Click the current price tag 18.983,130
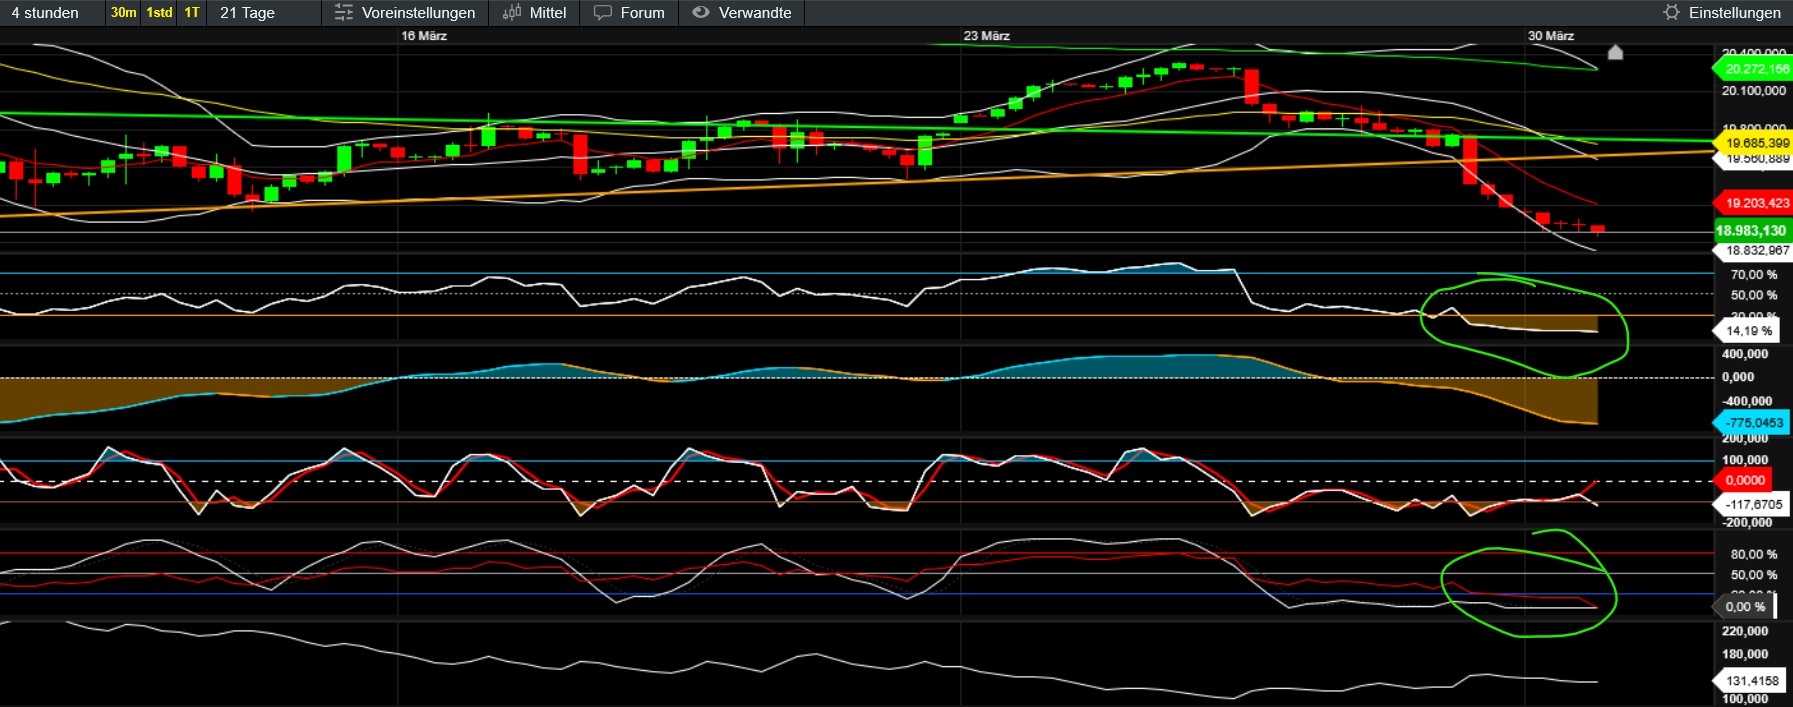1793x707 pixels. [1752, 231]
